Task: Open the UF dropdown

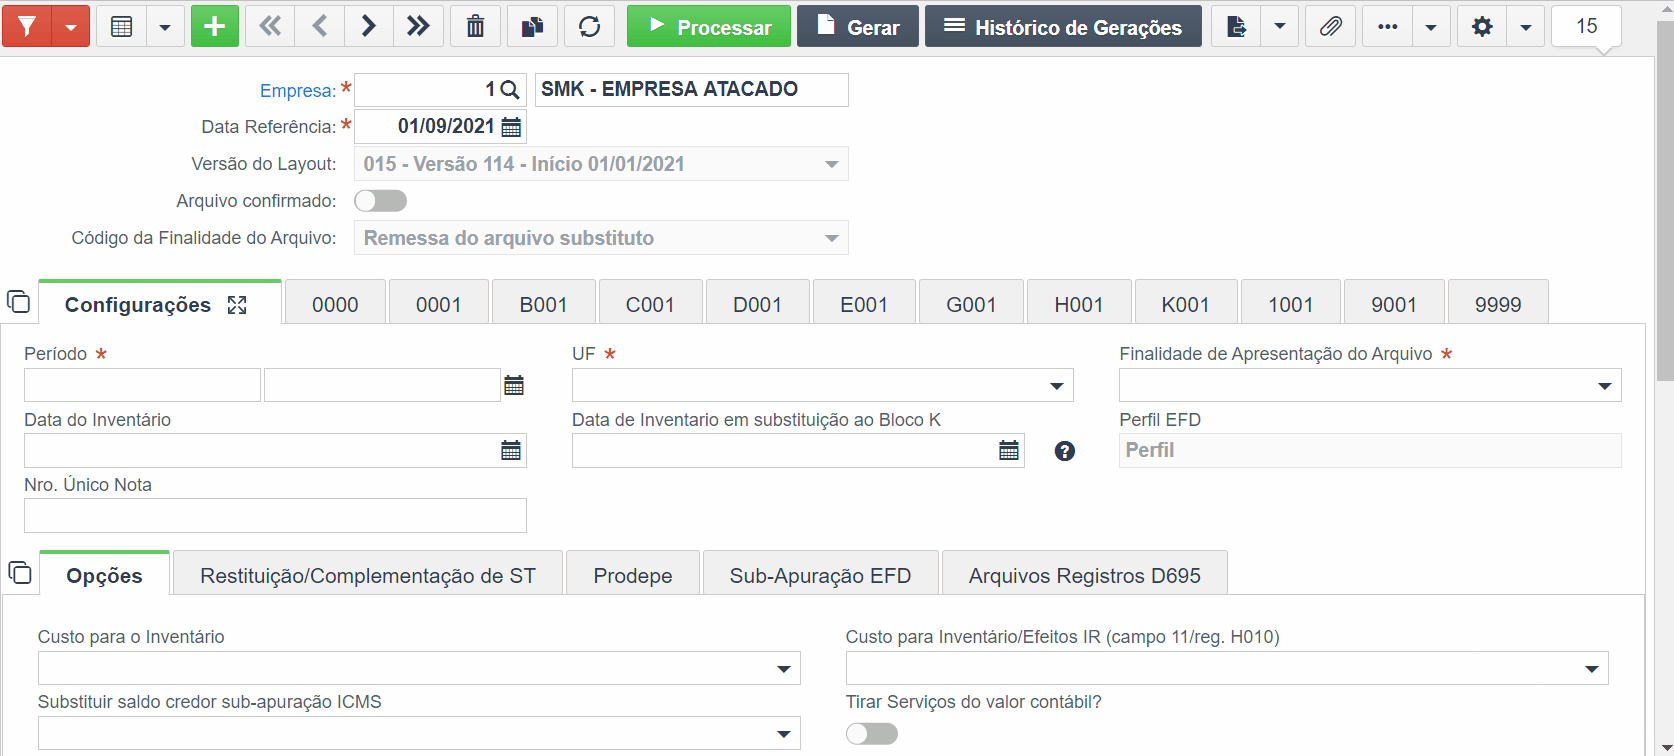Action: tap(822, 385)
